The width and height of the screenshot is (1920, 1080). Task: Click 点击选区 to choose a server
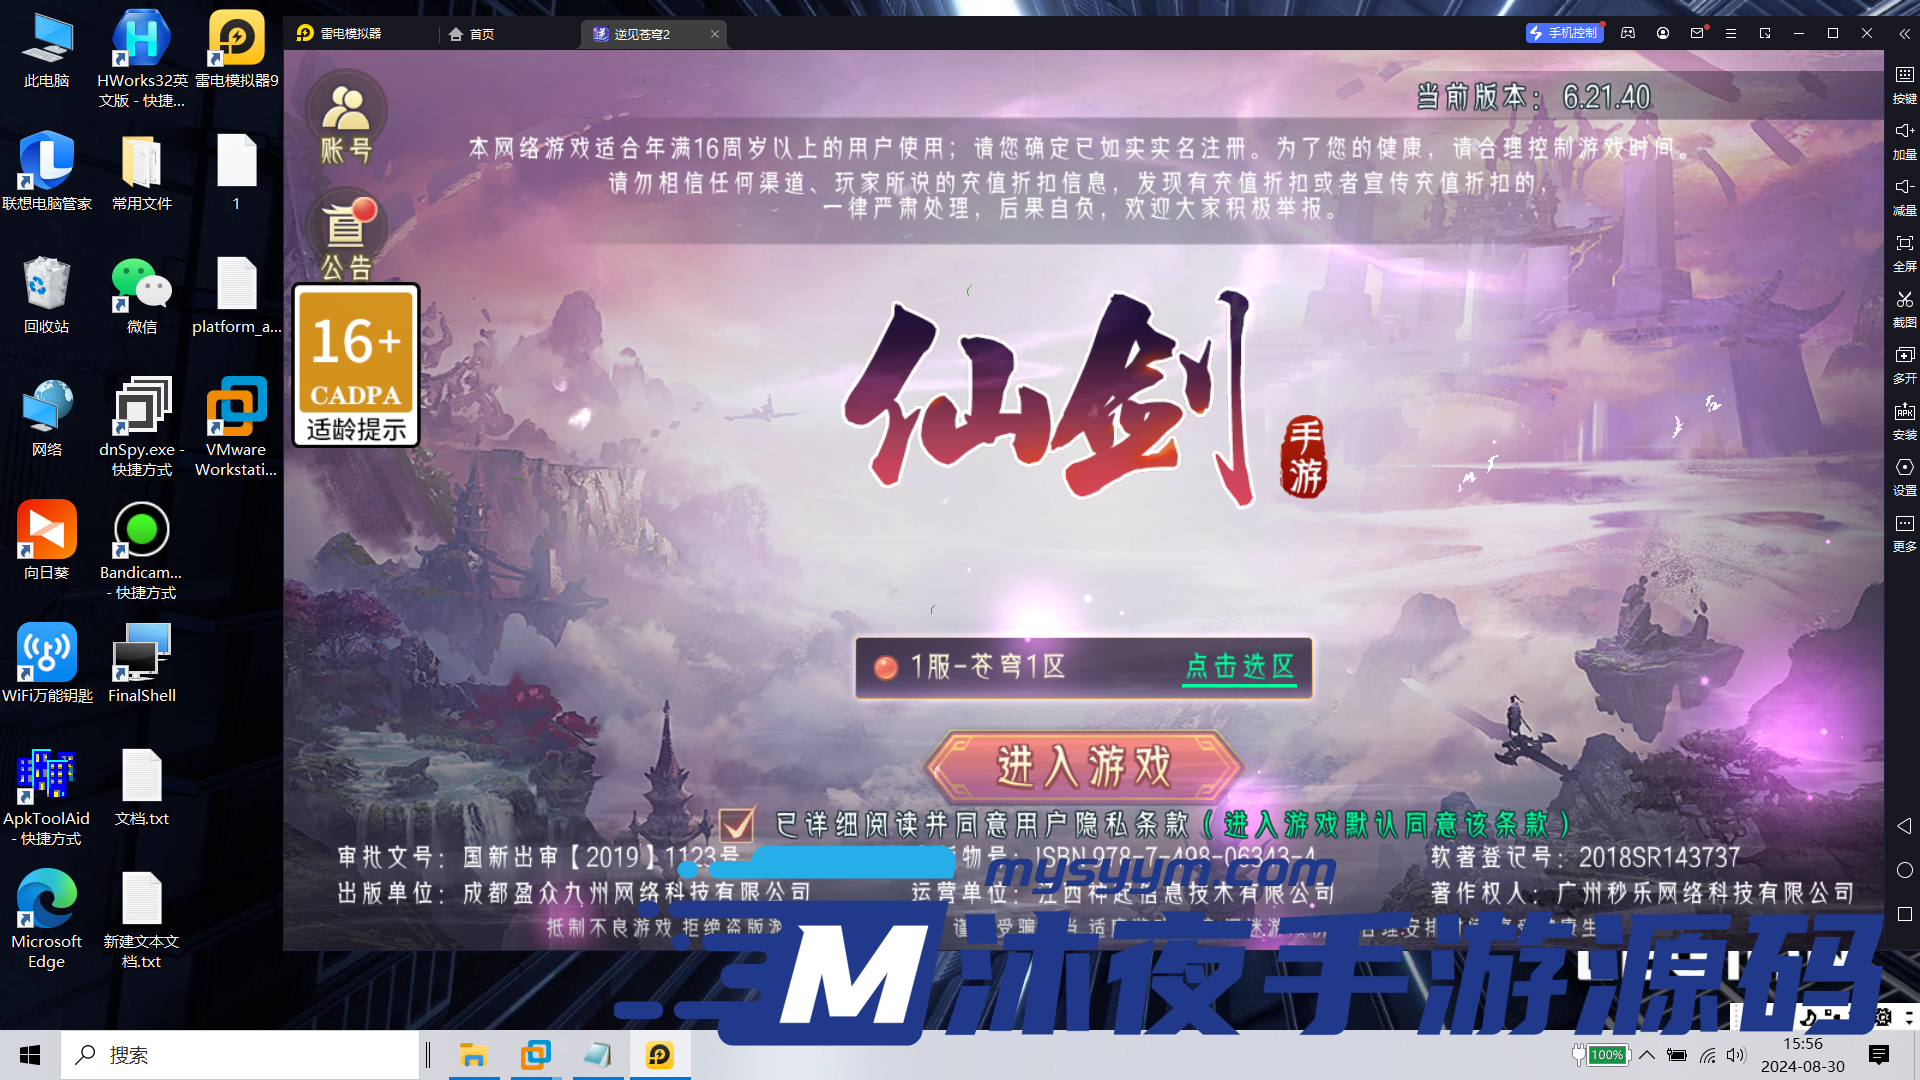tap(1239, 668)
